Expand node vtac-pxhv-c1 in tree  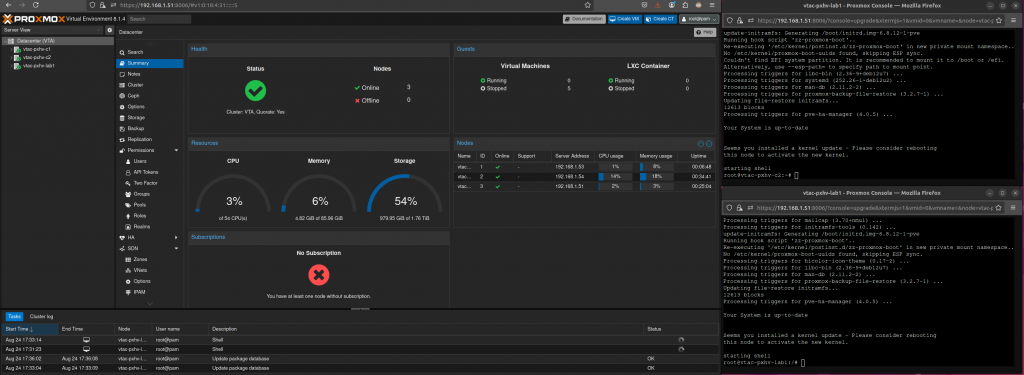click(x=12, y=49)
